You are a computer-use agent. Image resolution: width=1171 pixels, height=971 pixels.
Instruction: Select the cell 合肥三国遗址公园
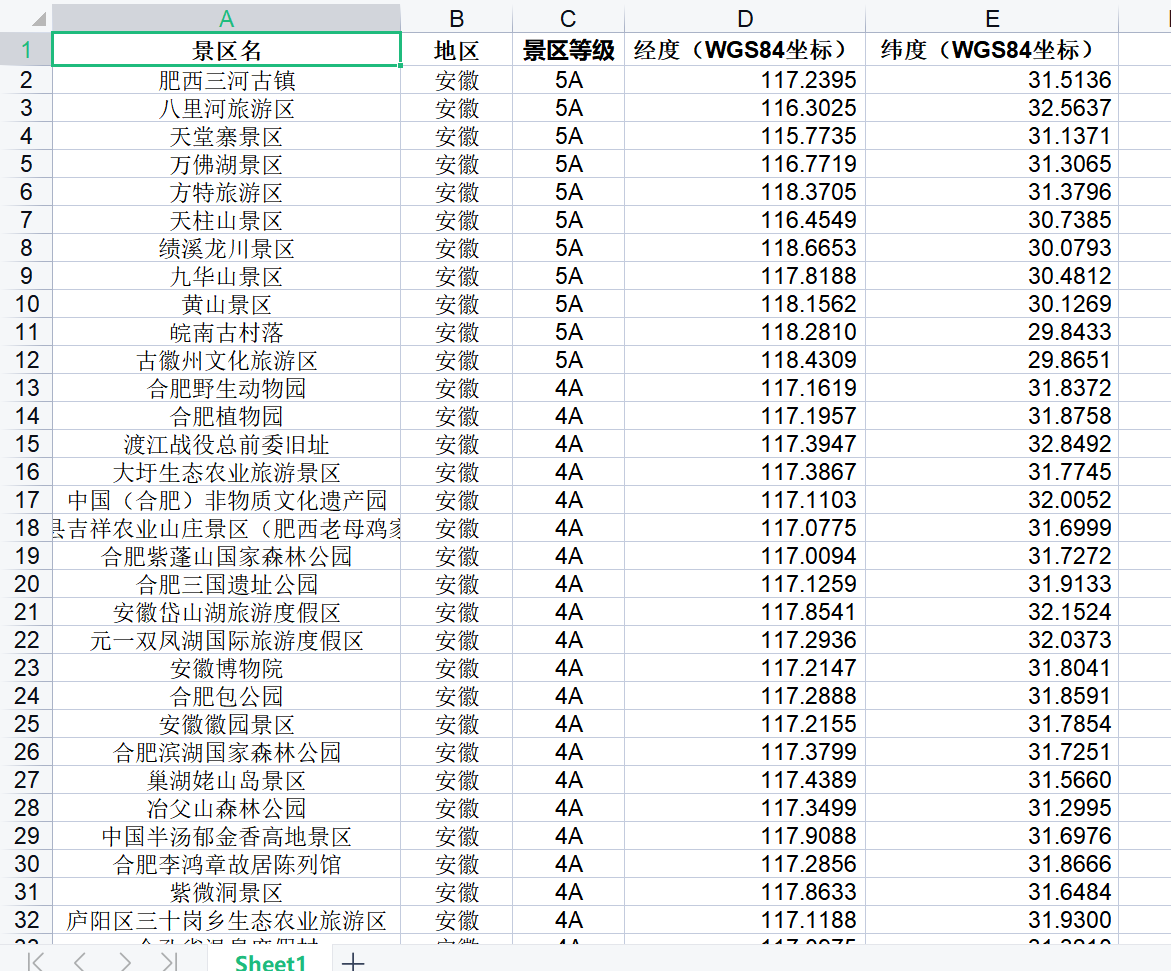click(226, 584)
